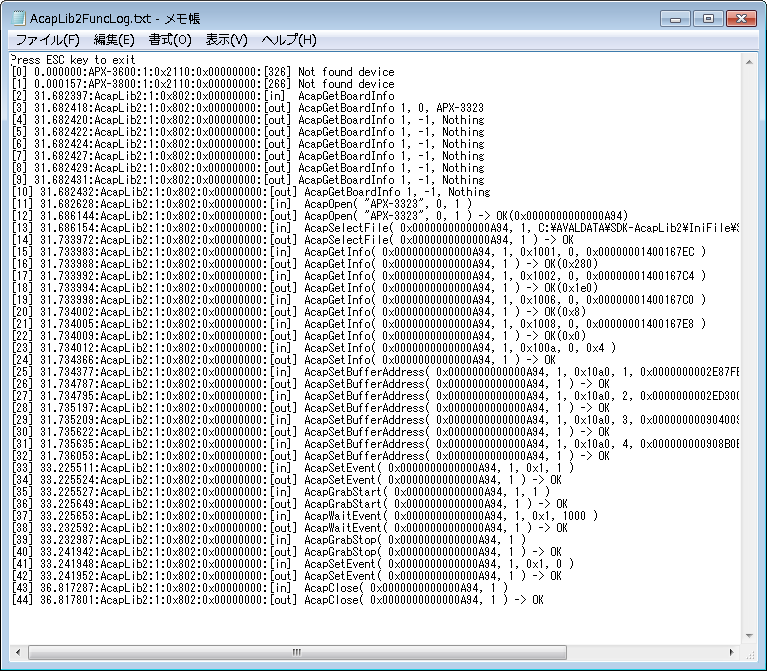Click 'OK(0x280)' on line [16]

pyautogui.click(x=571, y=264)
